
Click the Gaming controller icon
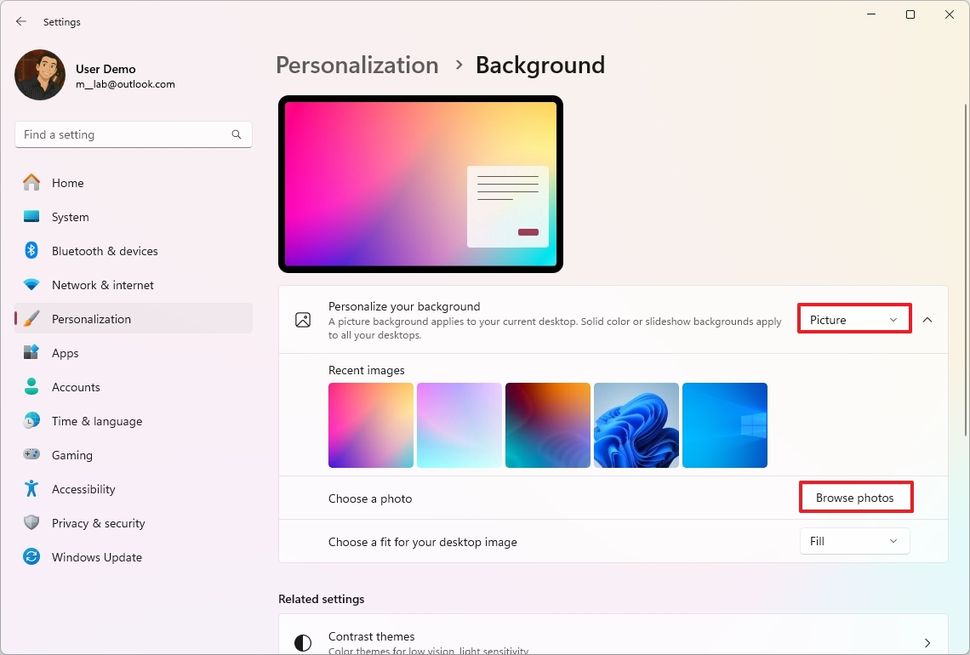pyautogui.click(x=32, y=455)
